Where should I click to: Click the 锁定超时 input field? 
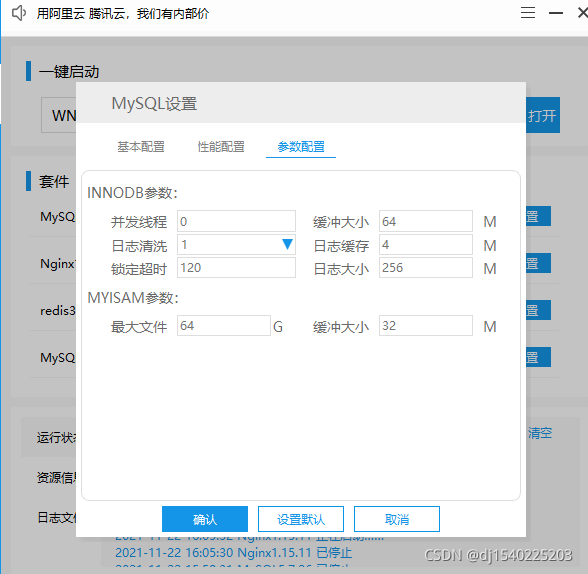(x=236, y=267)
